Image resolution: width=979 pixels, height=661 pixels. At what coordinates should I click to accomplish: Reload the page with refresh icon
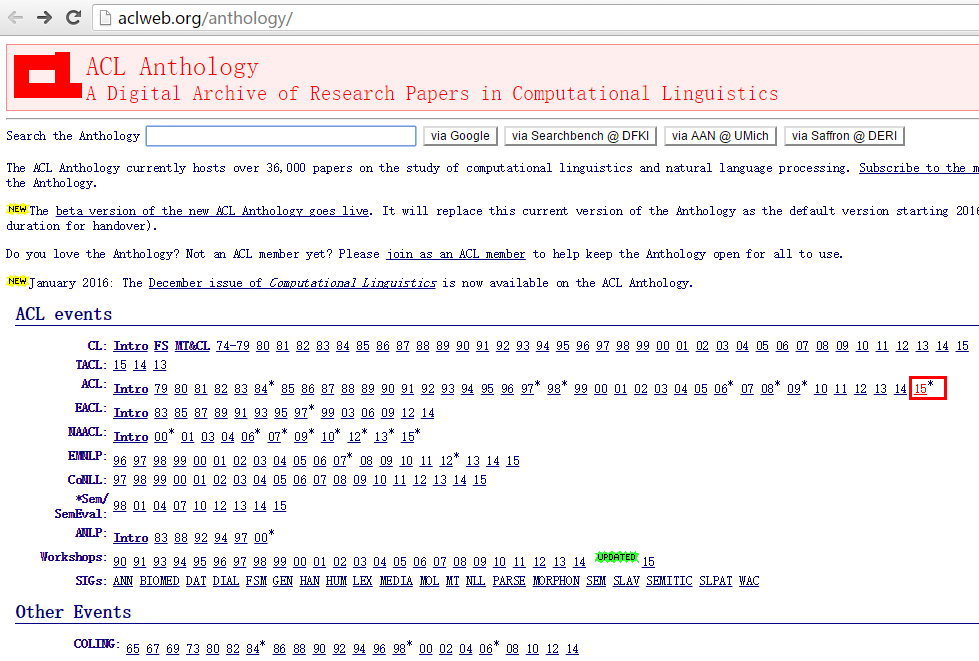point(74,17)
